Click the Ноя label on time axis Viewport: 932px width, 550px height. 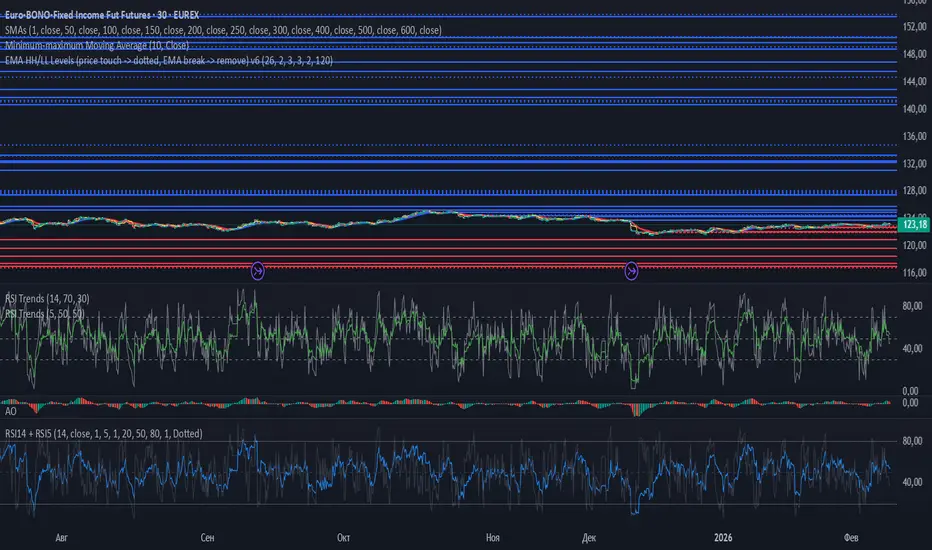(x=493, y=538)
